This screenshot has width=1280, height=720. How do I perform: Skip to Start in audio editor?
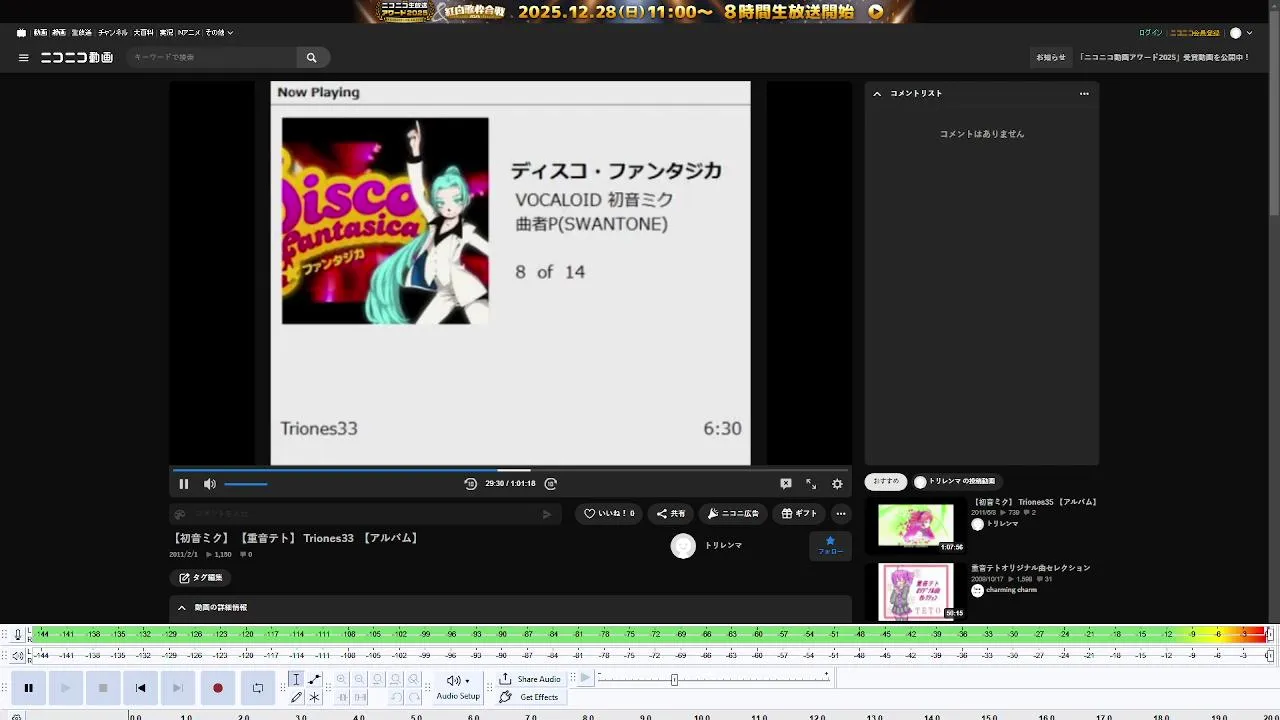[141, 688]
